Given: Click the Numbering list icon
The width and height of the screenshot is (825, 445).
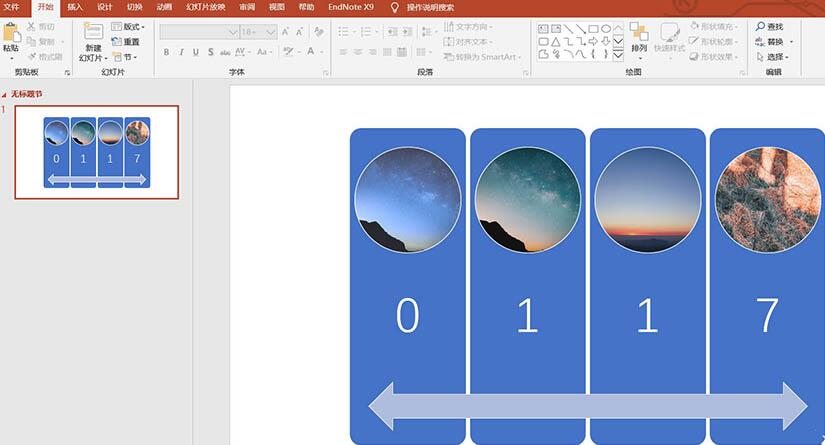Looking at the screenshot, I should (366, 32).
